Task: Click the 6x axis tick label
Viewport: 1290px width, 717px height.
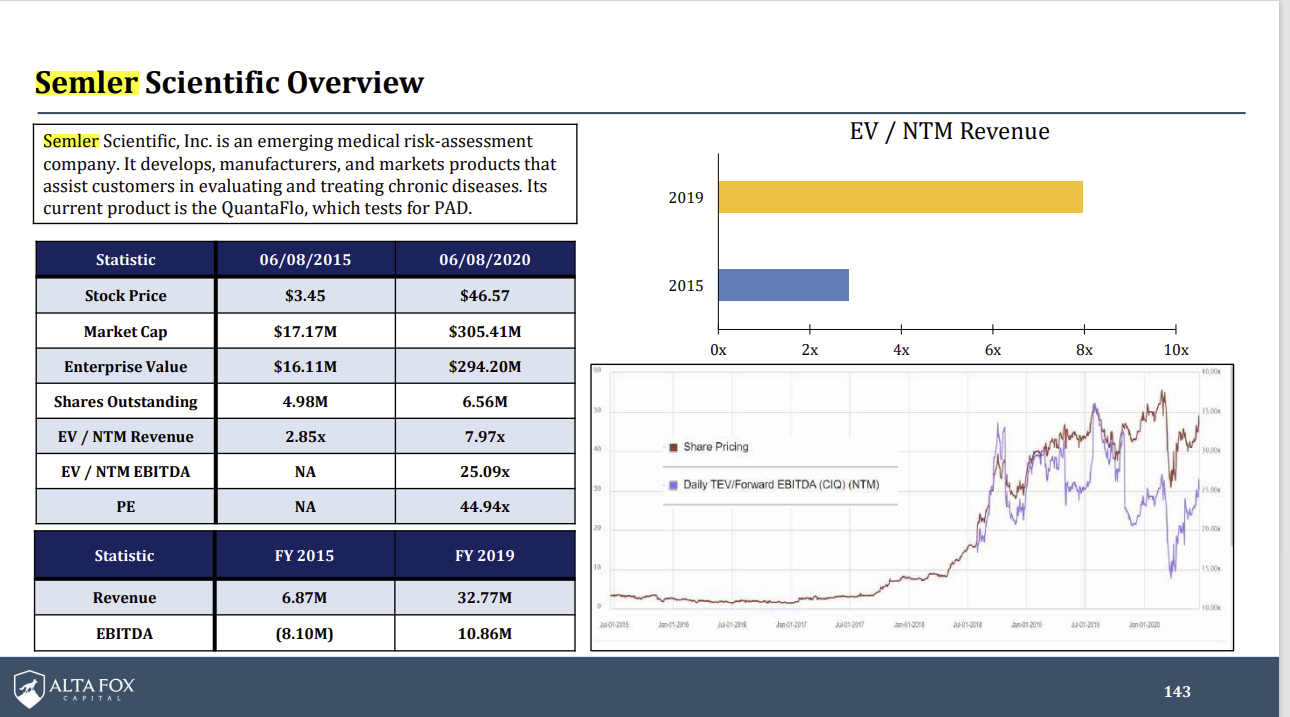Action: (993, 350)
